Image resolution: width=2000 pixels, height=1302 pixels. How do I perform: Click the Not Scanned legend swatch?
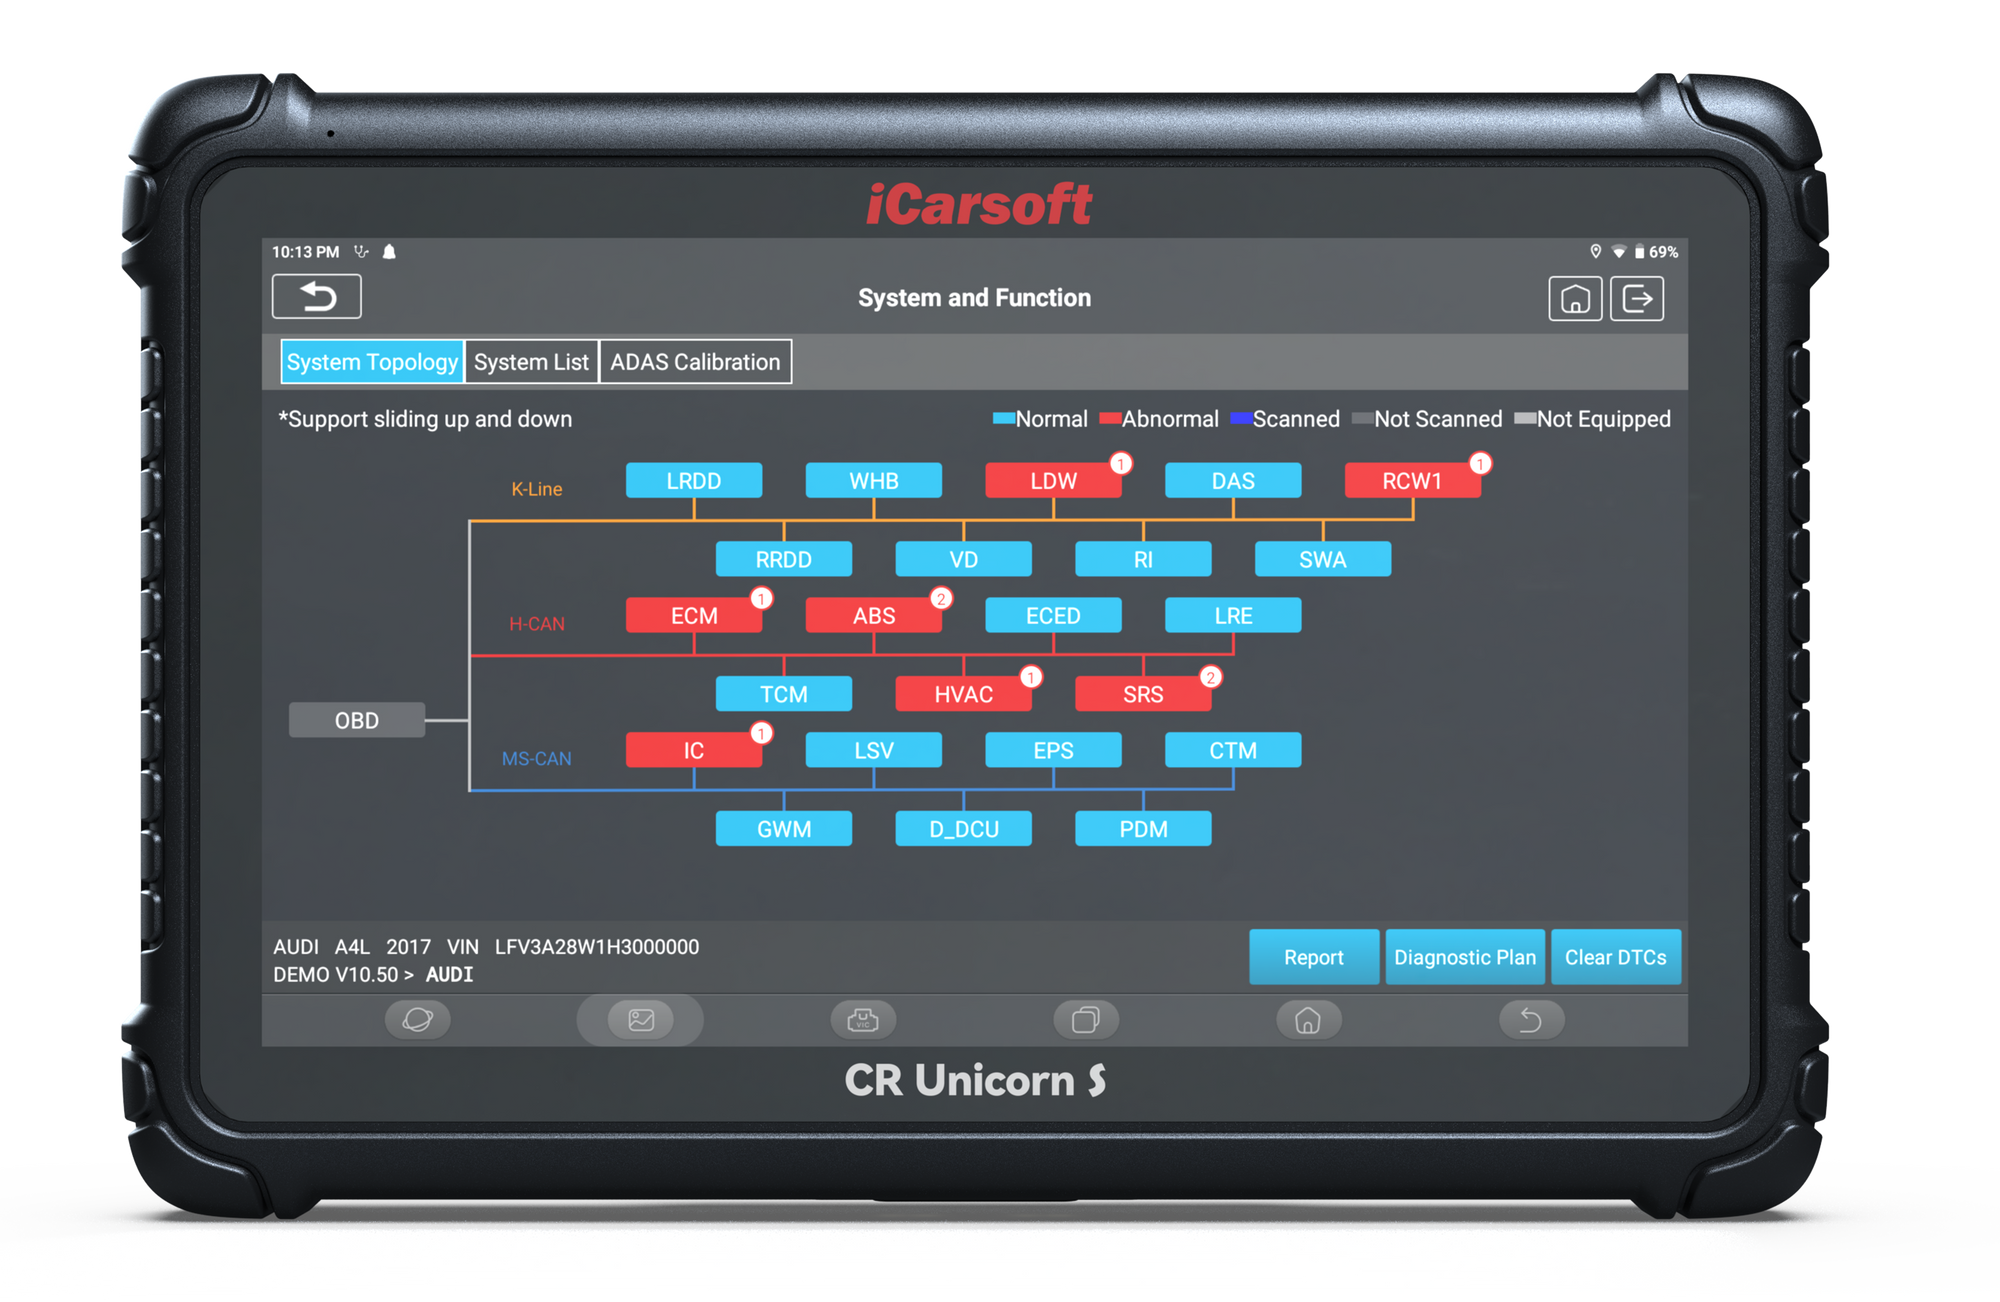click(1362, 419)
